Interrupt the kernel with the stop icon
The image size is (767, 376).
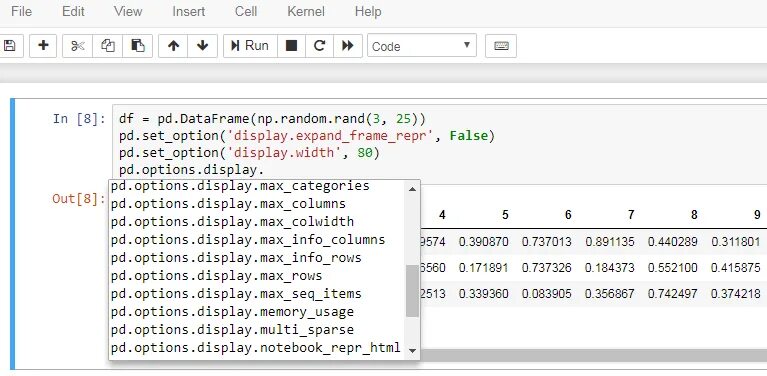click(x=292, y=46)
